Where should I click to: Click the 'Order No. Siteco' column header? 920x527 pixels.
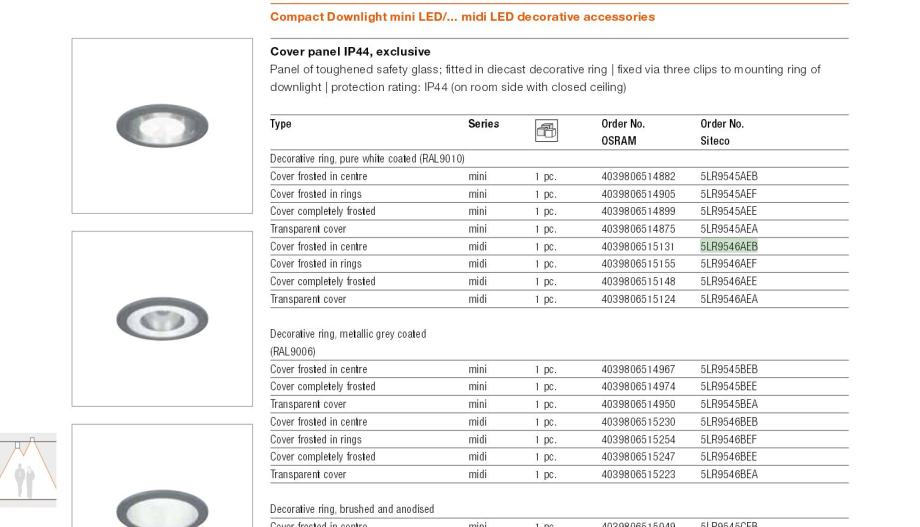pos(722,132)
